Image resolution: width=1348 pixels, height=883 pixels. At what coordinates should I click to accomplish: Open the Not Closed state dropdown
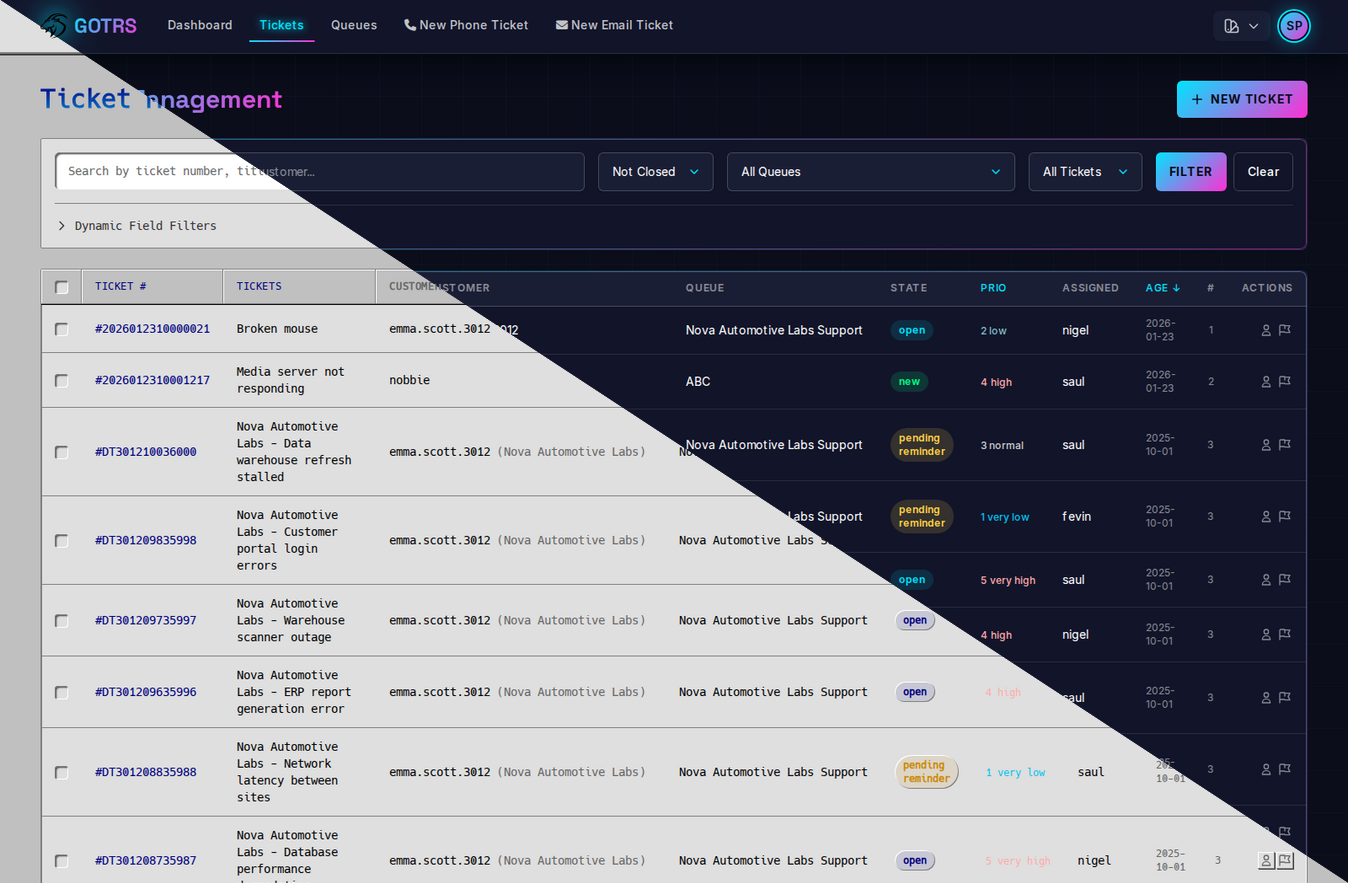(655, 171)
